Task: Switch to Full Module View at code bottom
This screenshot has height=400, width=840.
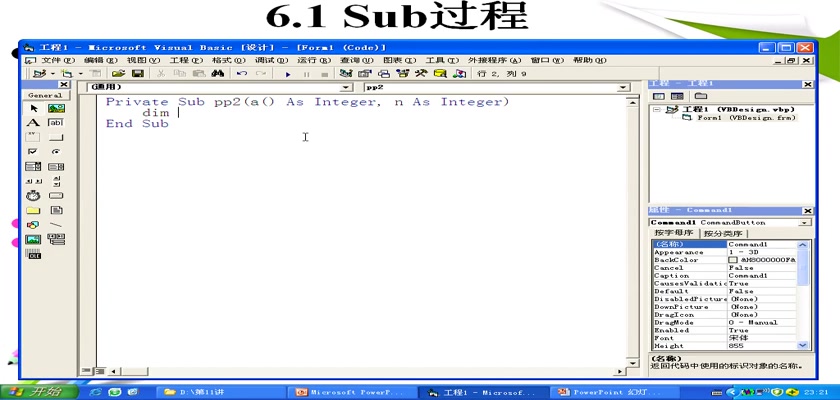Action: coord(99,371)
